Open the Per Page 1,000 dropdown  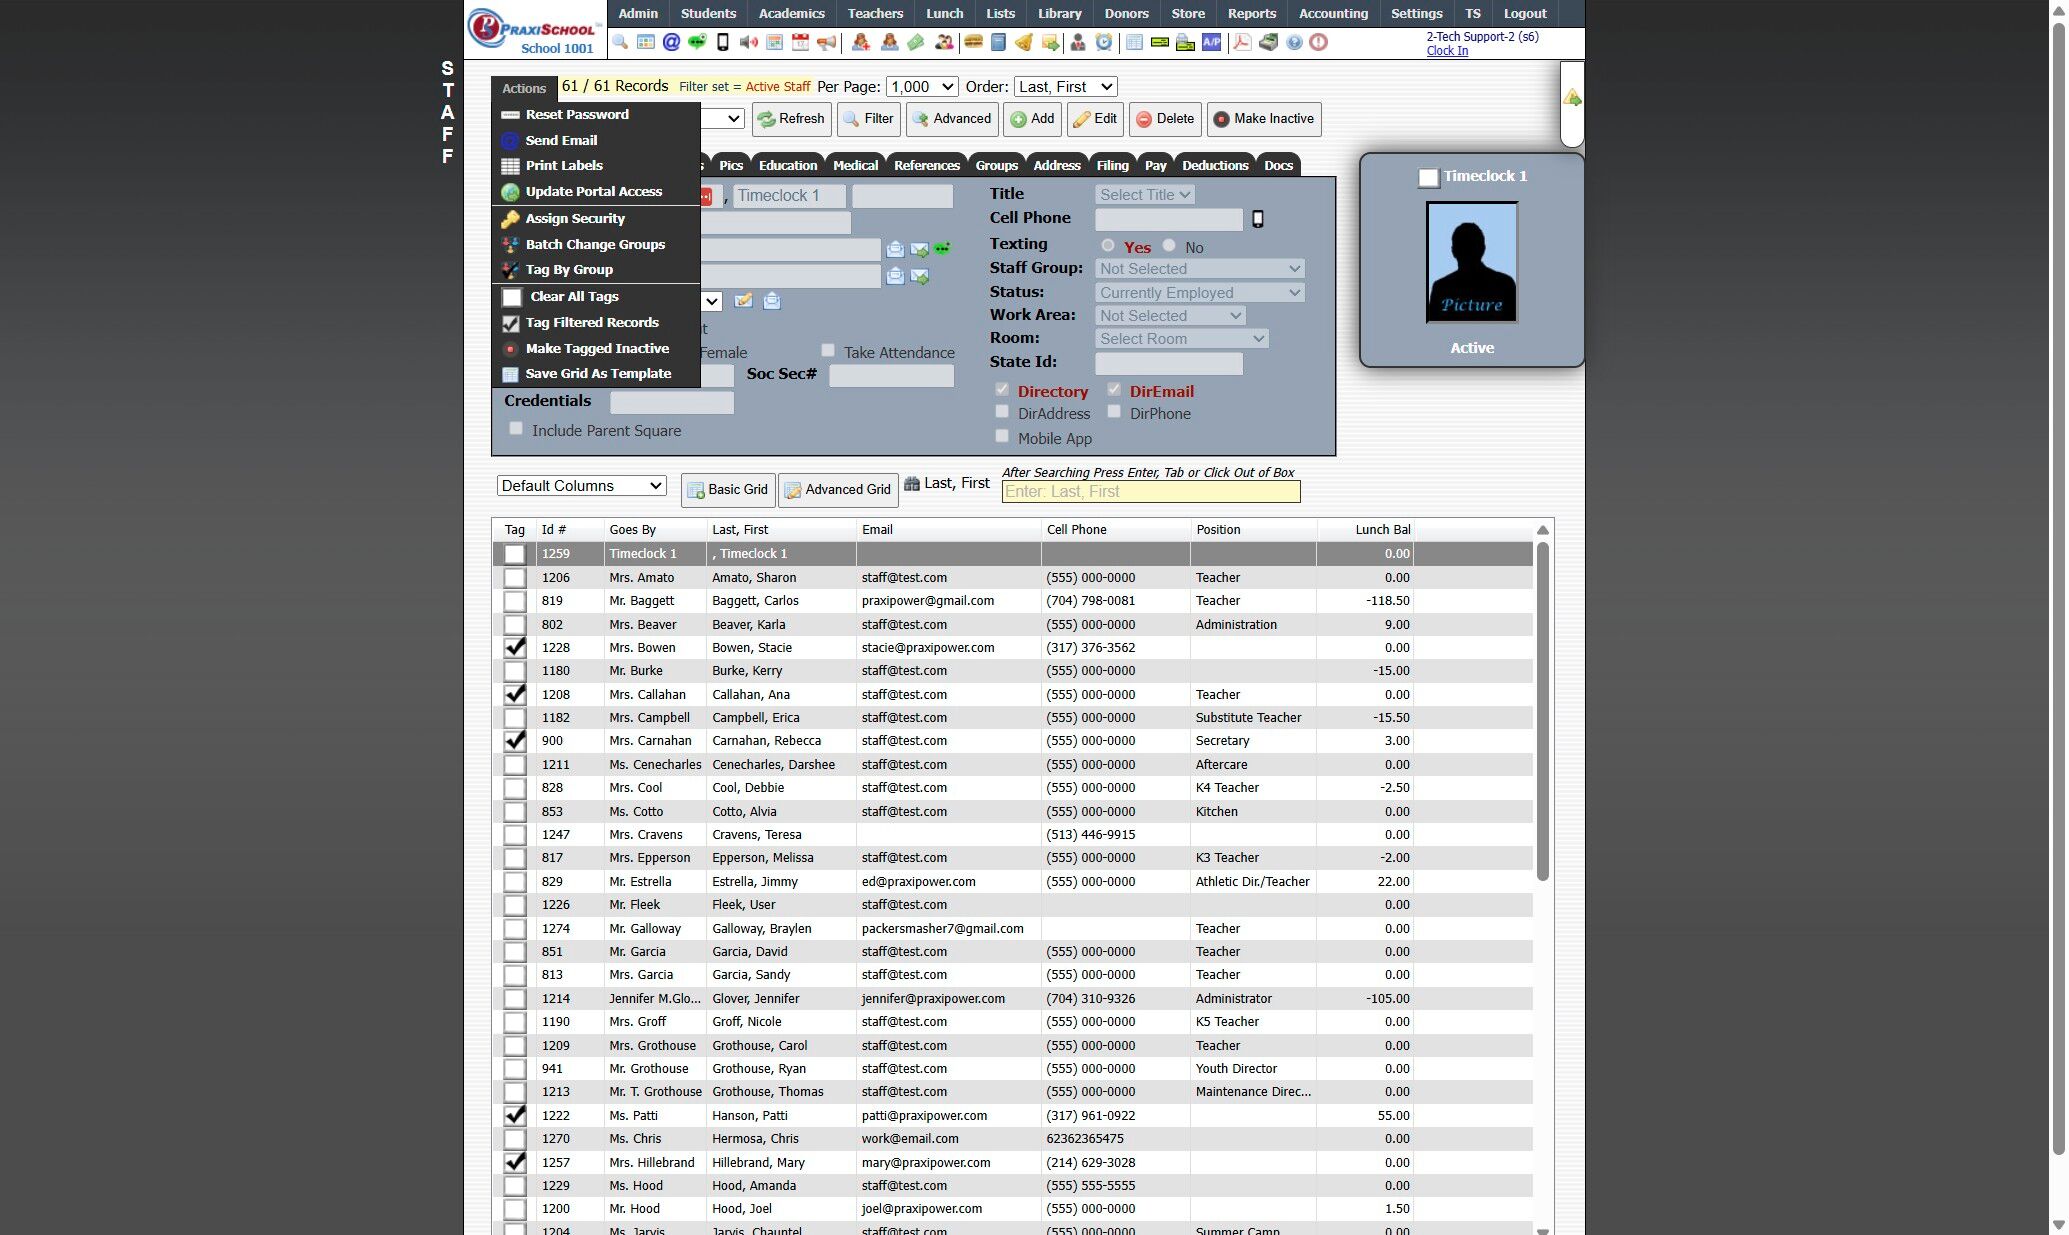click(x=922, y=87)
